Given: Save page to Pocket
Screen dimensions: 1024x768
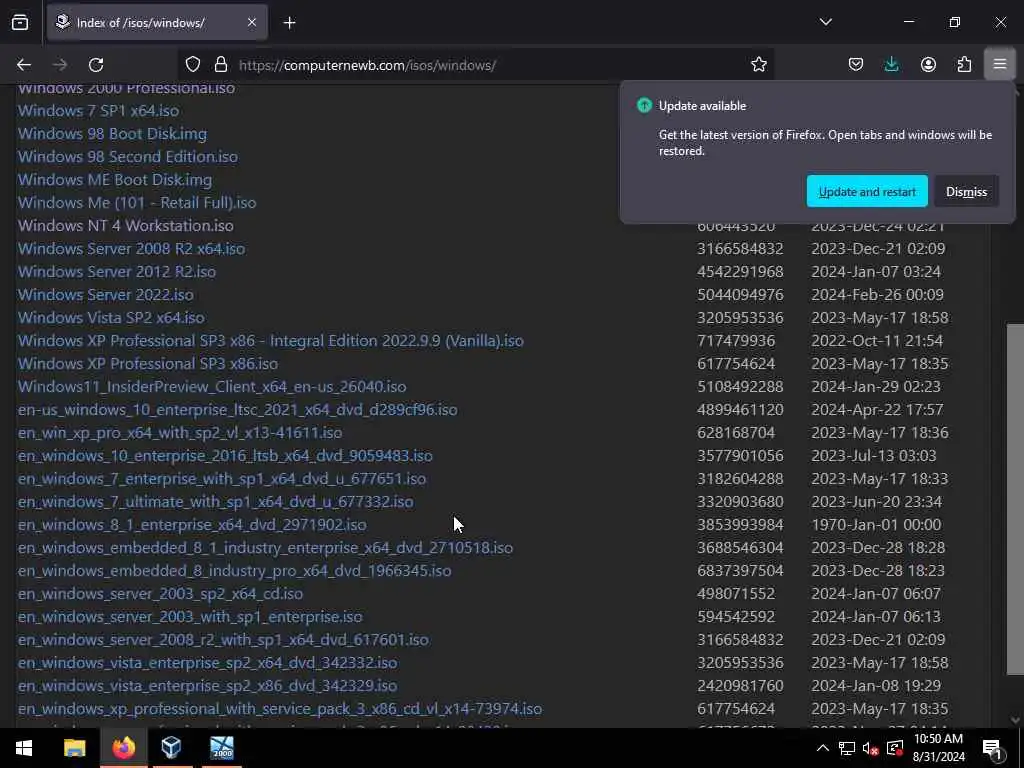Looking at the screenshot, I should point(856,65).
